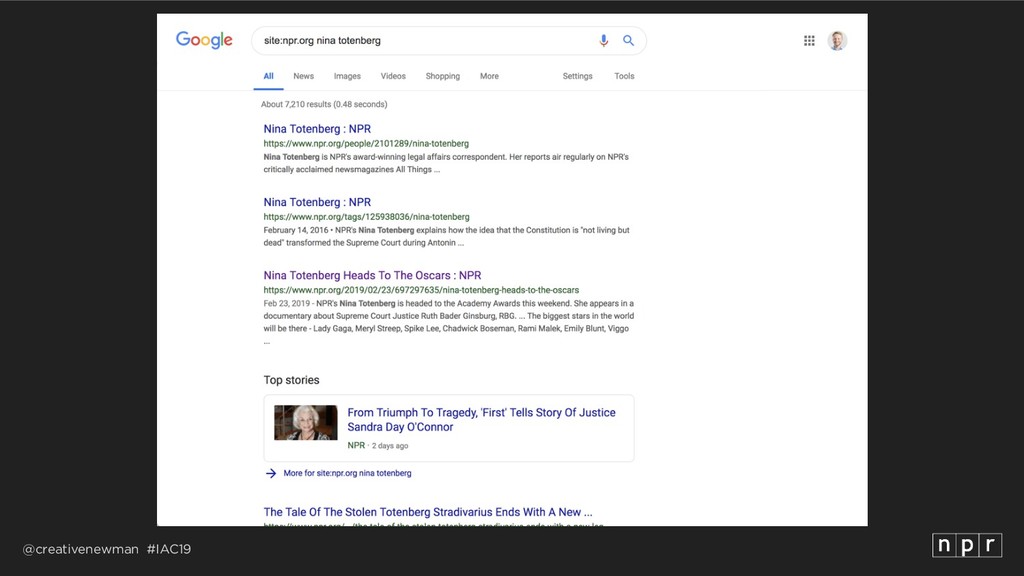Viewport: 1024px width, 576px height.
Task: Open Nina Totenberg : NPR tags result
Action: click(x=317, y=202)
